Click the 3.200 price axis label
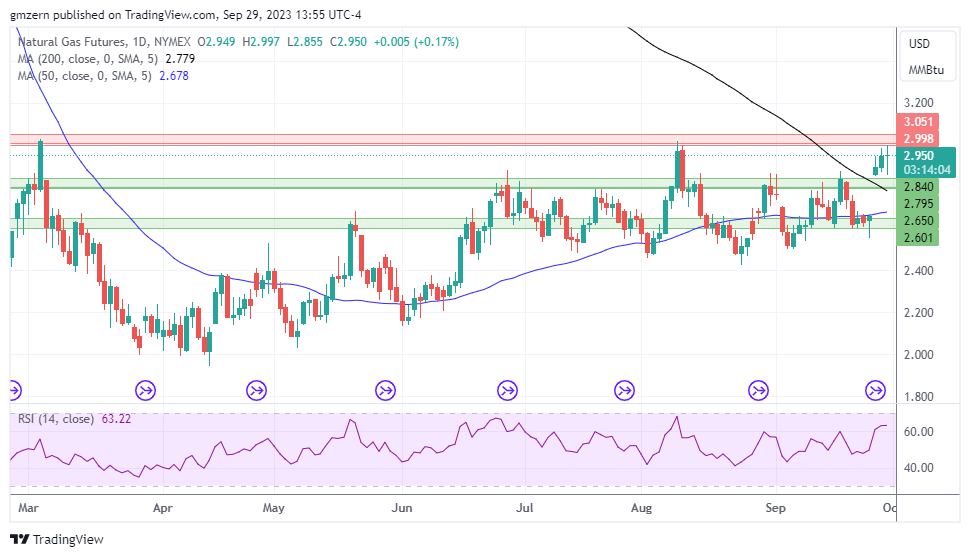The height and width of the screenshot is (557, 970). [x=919, y=103]
